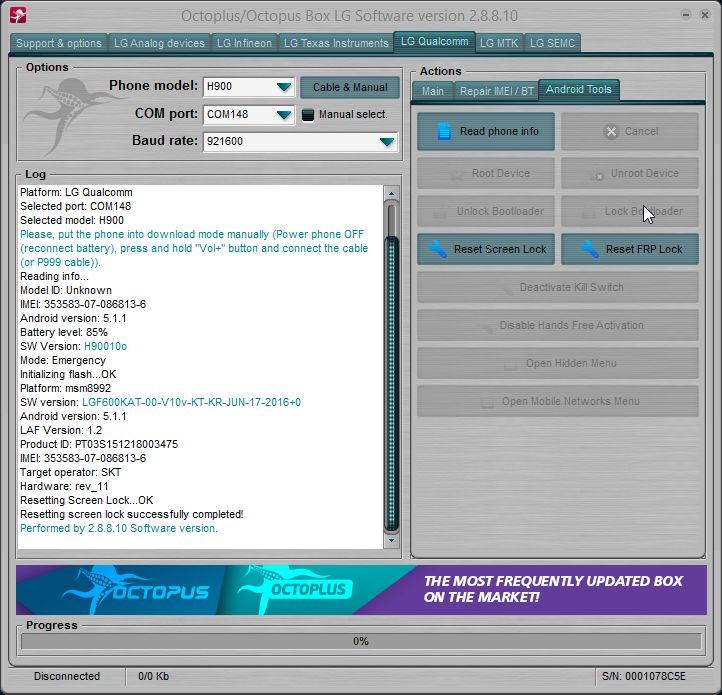The image size is (722, 695).
Task: Click the log scroll up arrow
Action: point(391,193)
